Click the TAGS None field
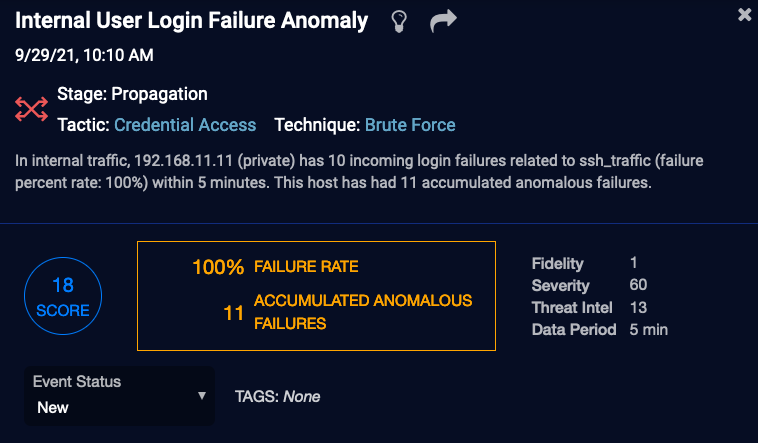 coord(277,397)
